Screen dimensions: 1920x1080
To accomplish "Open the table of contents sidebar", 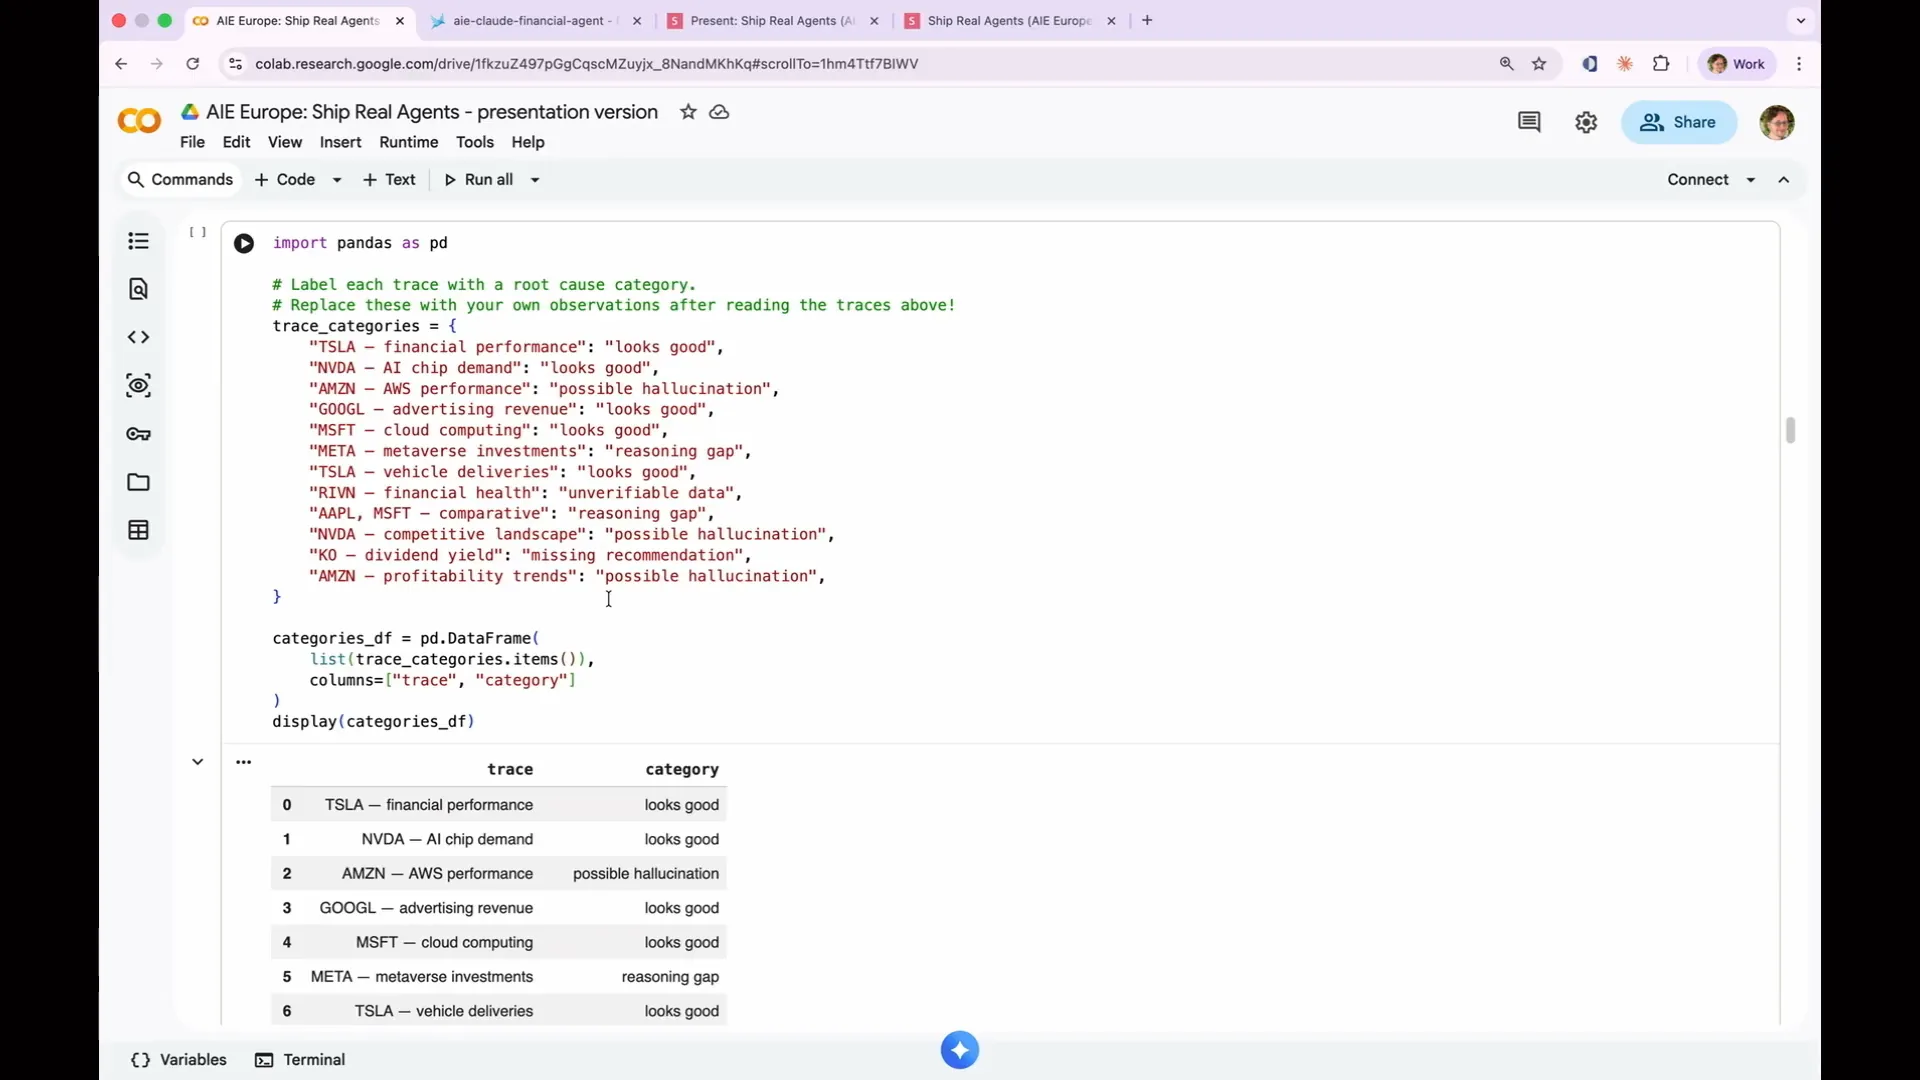I will click(x=139, y=241).
